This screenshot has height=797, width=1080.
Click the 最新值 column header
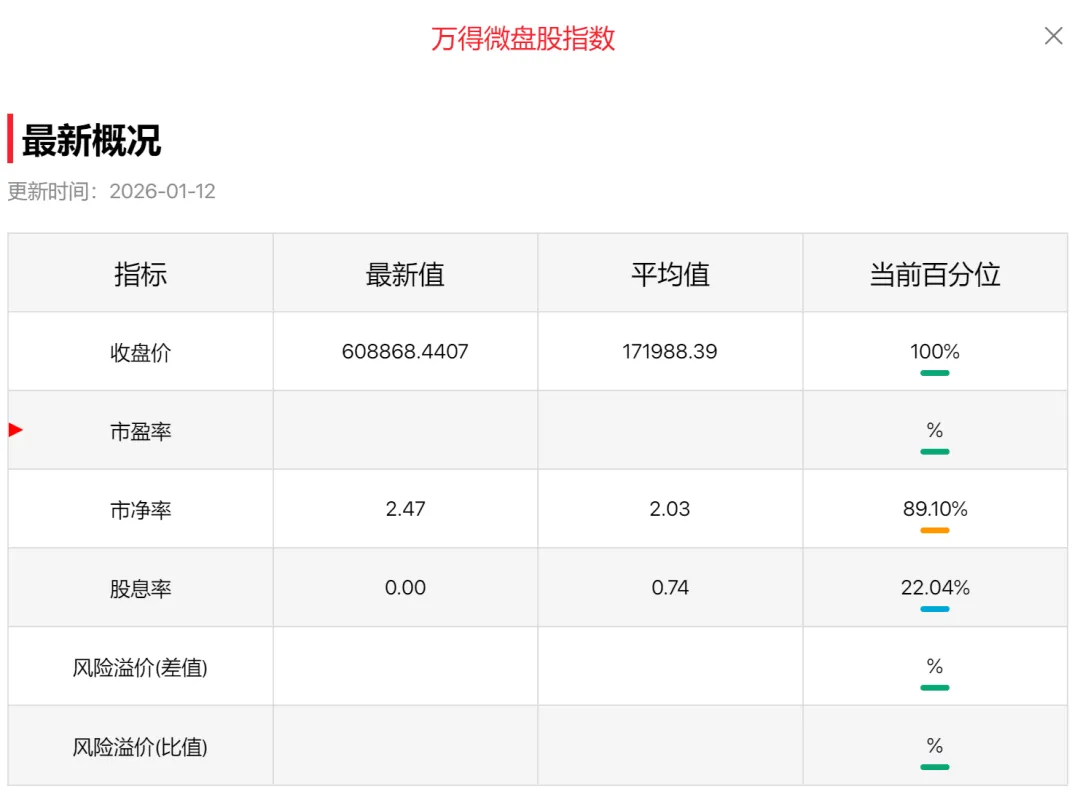coord(405,274)
